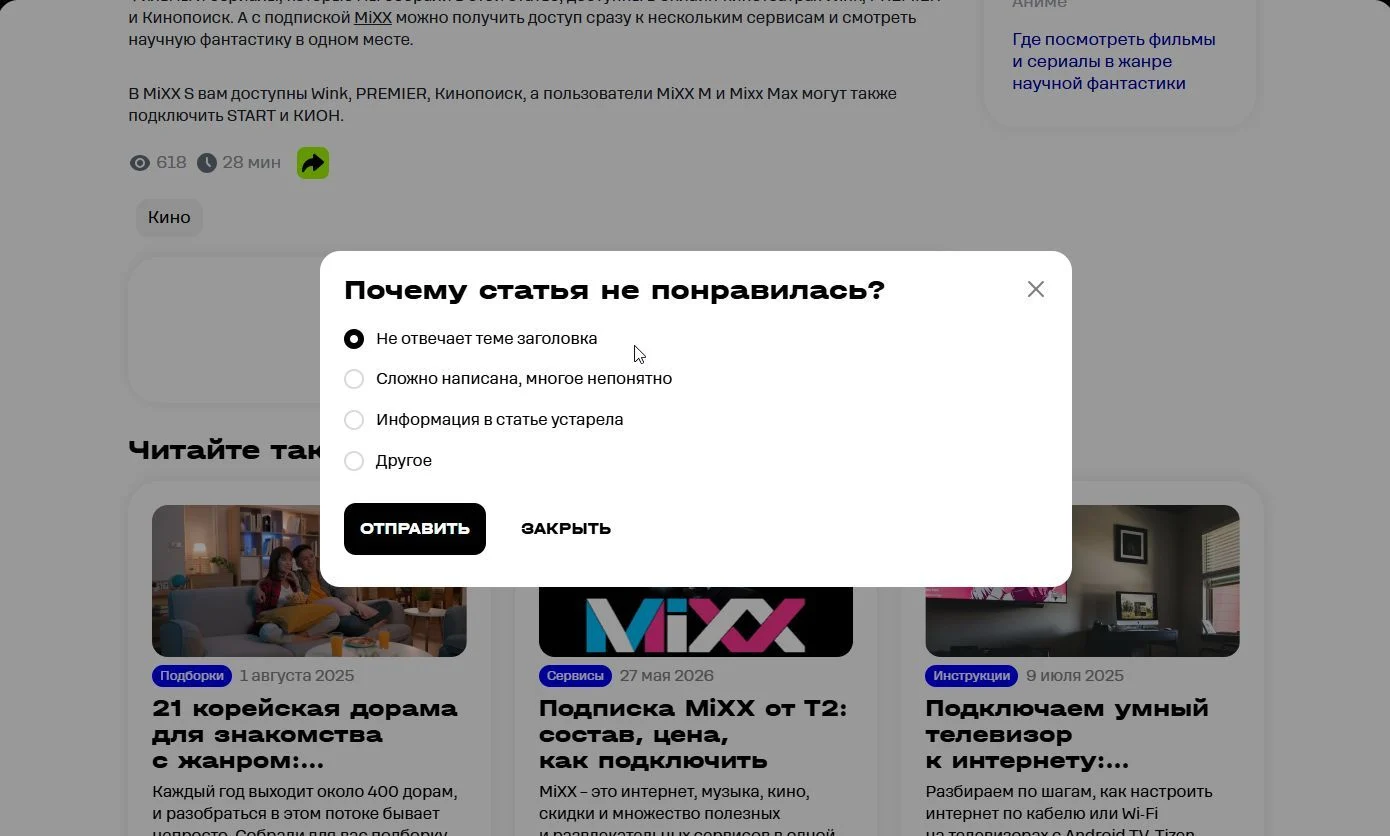This screenshot has height=836, width=1390.
Task: Click the date '27 мая 2026'
Action: 667,676
